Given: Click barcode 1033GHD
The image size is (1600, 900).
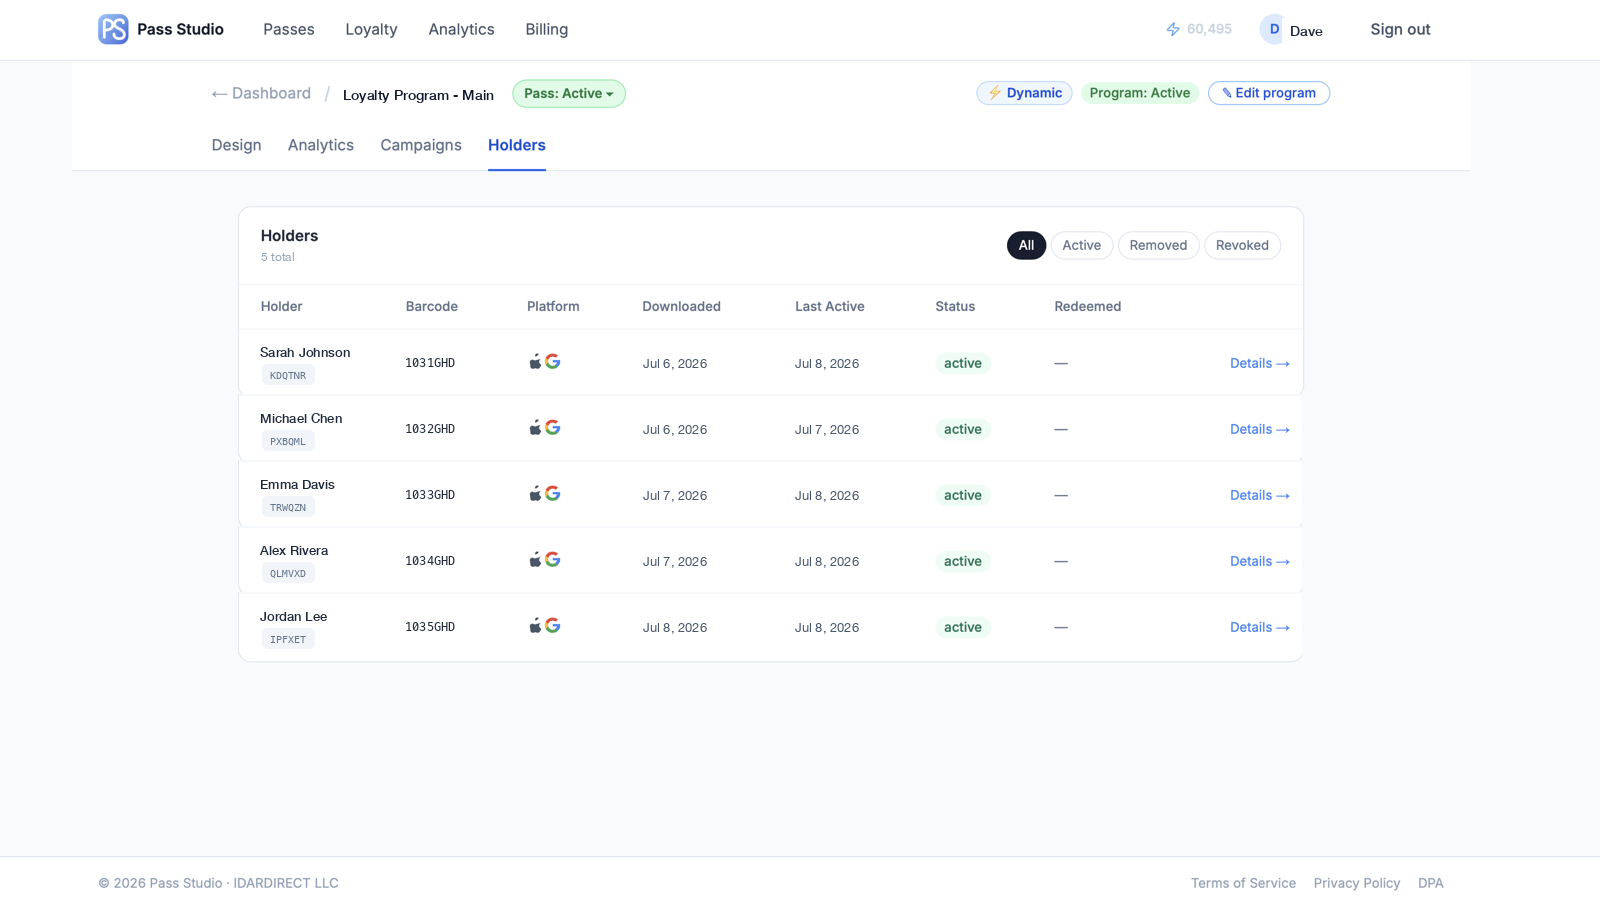Looking at the screenshot, I should tap(430, 495).
